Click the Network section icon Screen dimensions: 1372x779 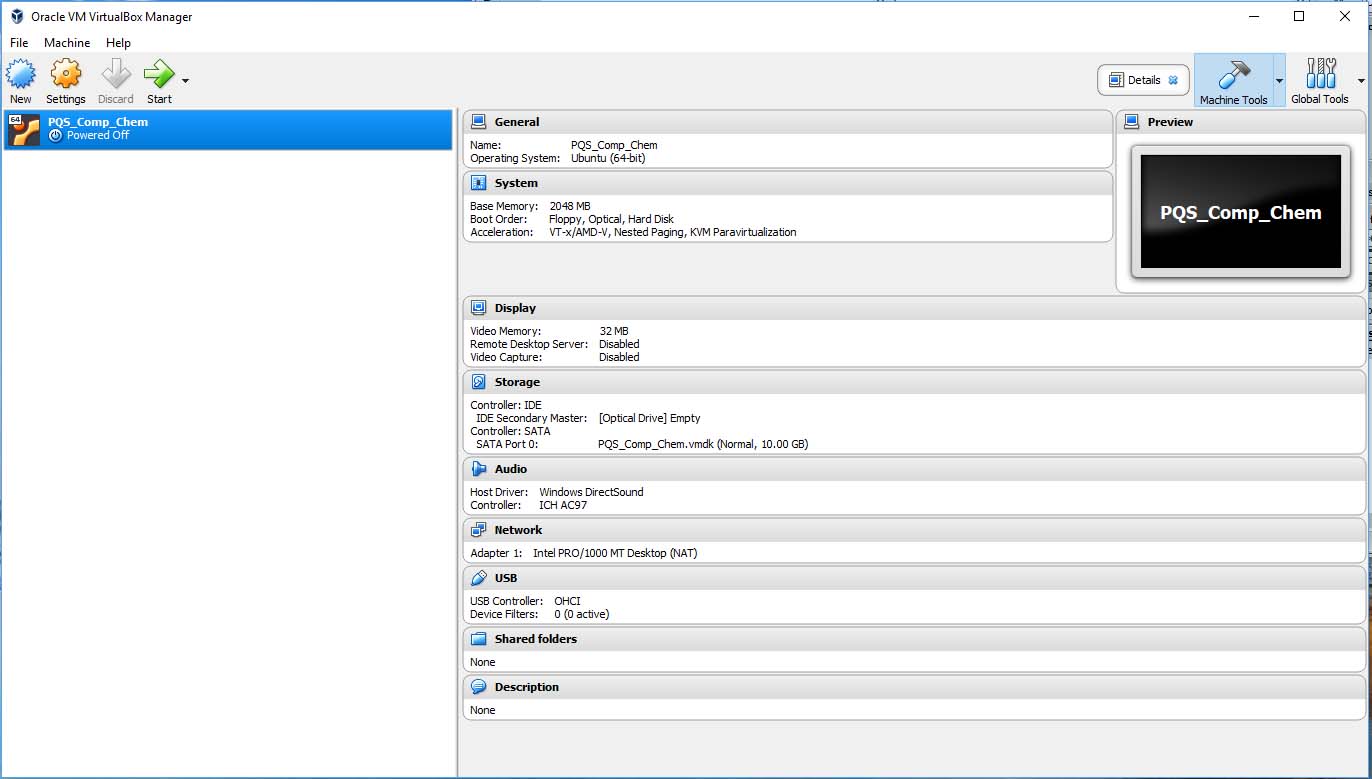(x=478, y=530)
